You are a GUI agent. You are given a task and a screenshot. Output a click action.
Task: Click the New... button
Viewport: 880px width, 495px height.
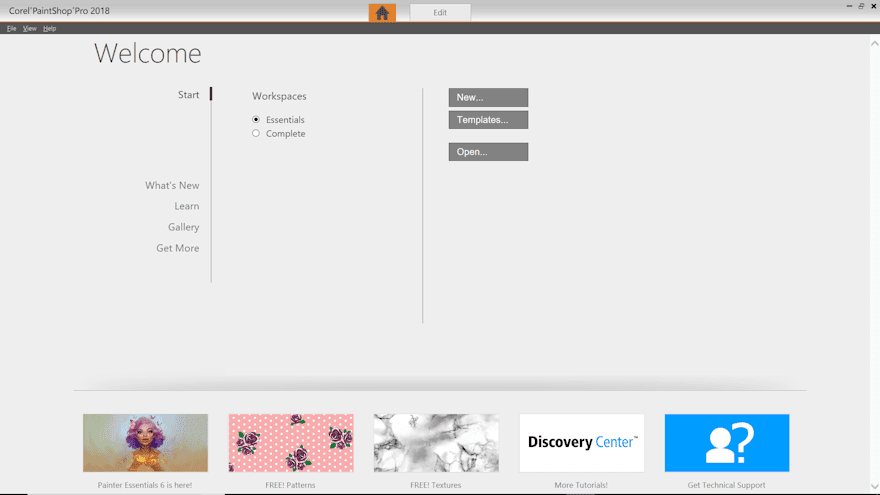(x=488, y=98)
